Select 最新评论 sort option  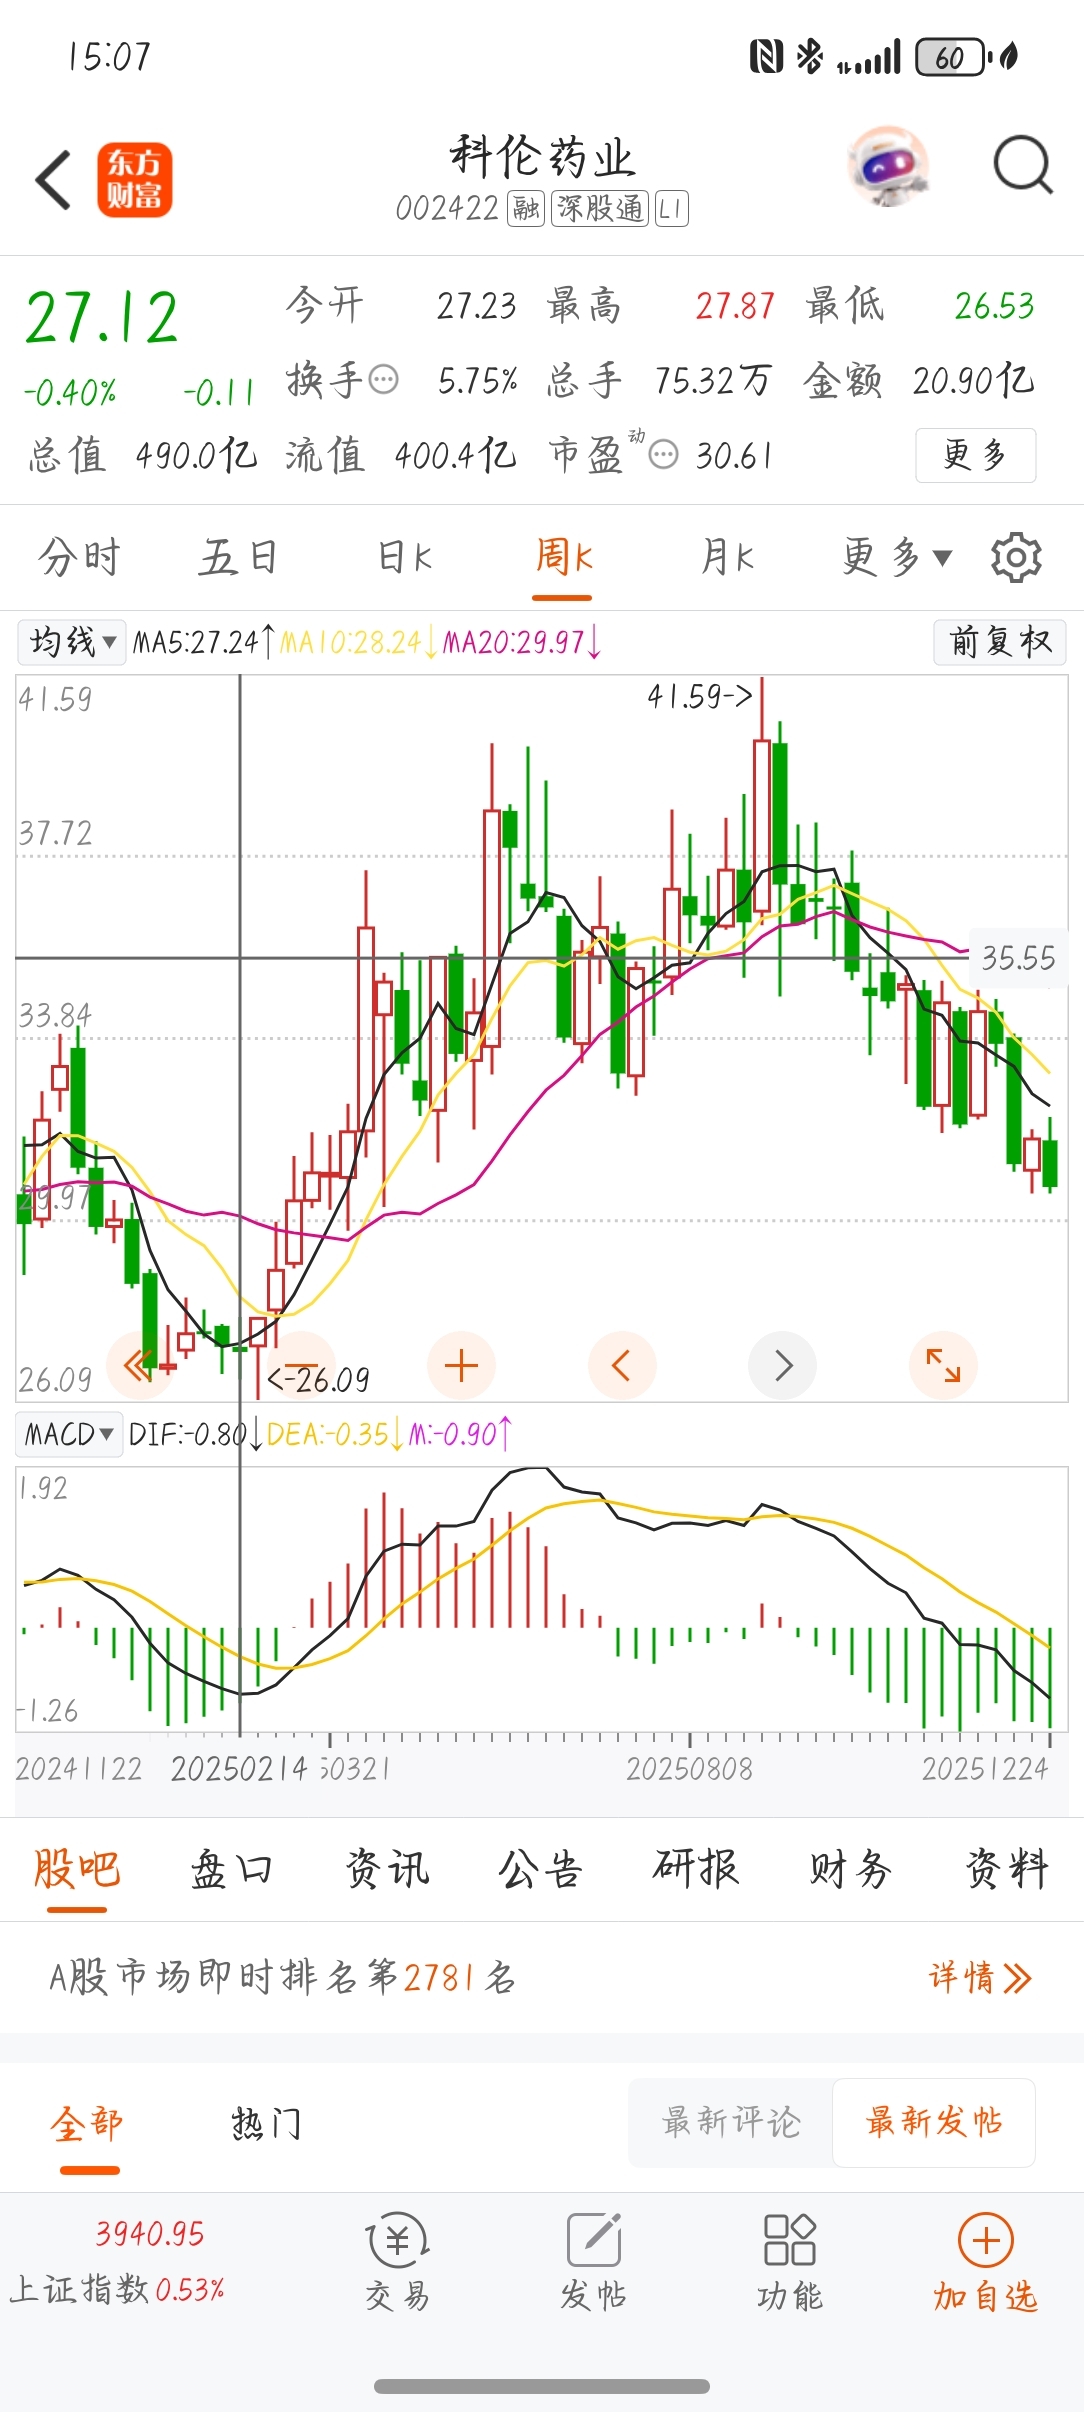click(x=732, y=2122)
